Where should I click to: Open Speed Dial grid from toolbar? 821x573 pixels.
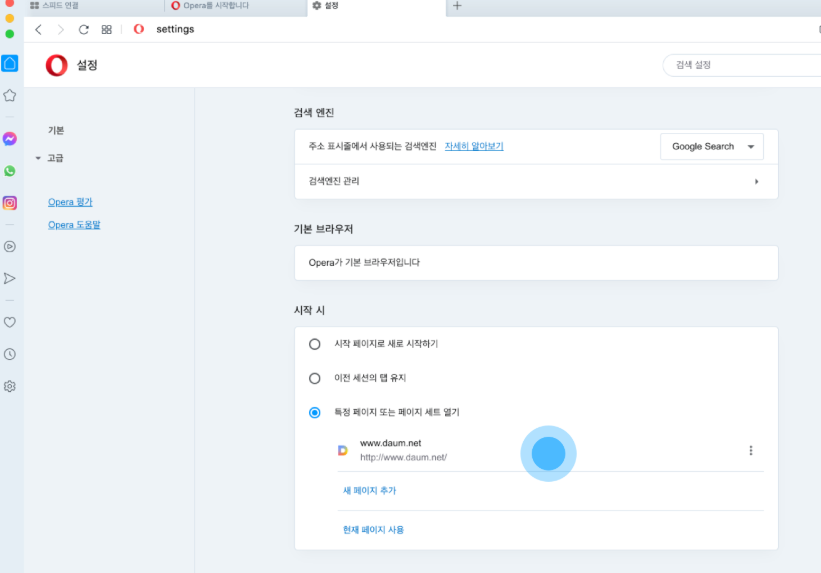107,29
